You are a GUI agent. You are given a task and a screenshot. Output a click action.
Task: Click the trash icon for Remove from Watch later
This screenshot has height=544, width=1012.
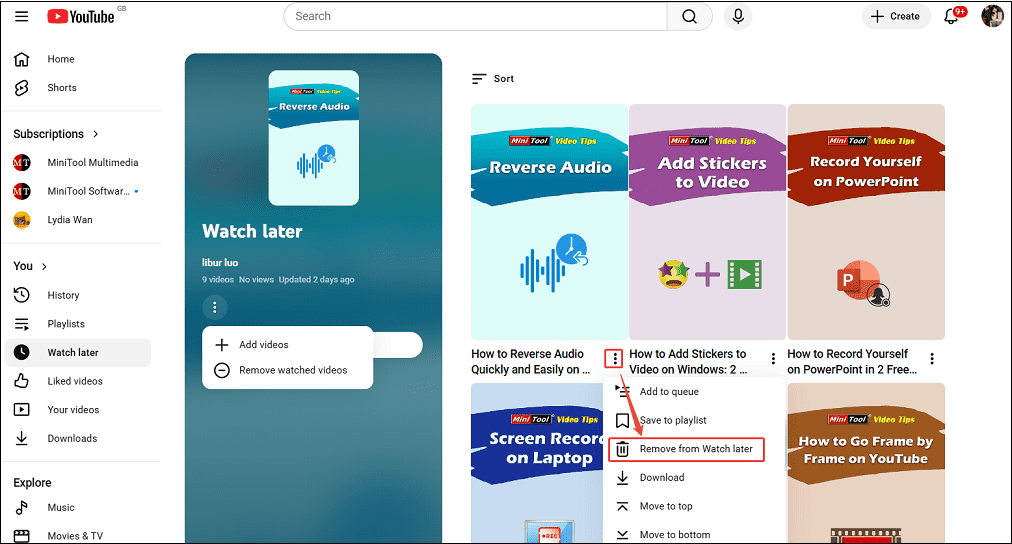click(622, 449)
